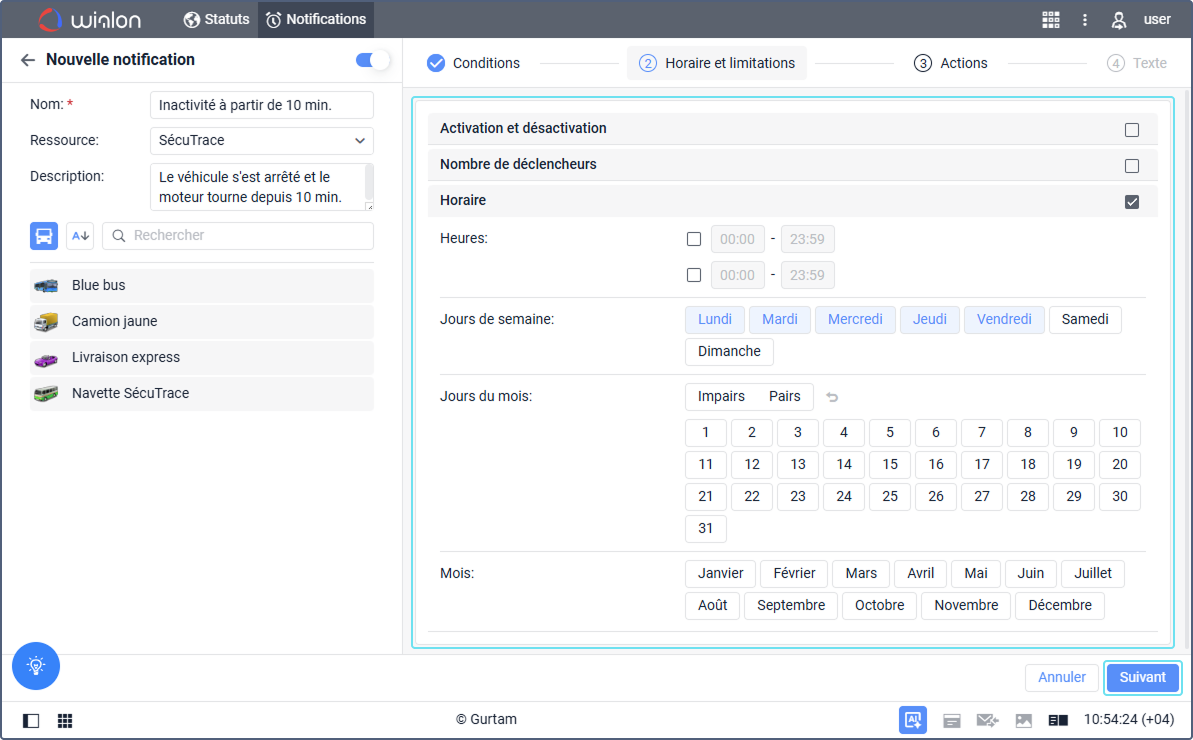The height and width of the screenshot is (740, 1193).
Task: Click the Suivant button
Action: coord(1142,677)
